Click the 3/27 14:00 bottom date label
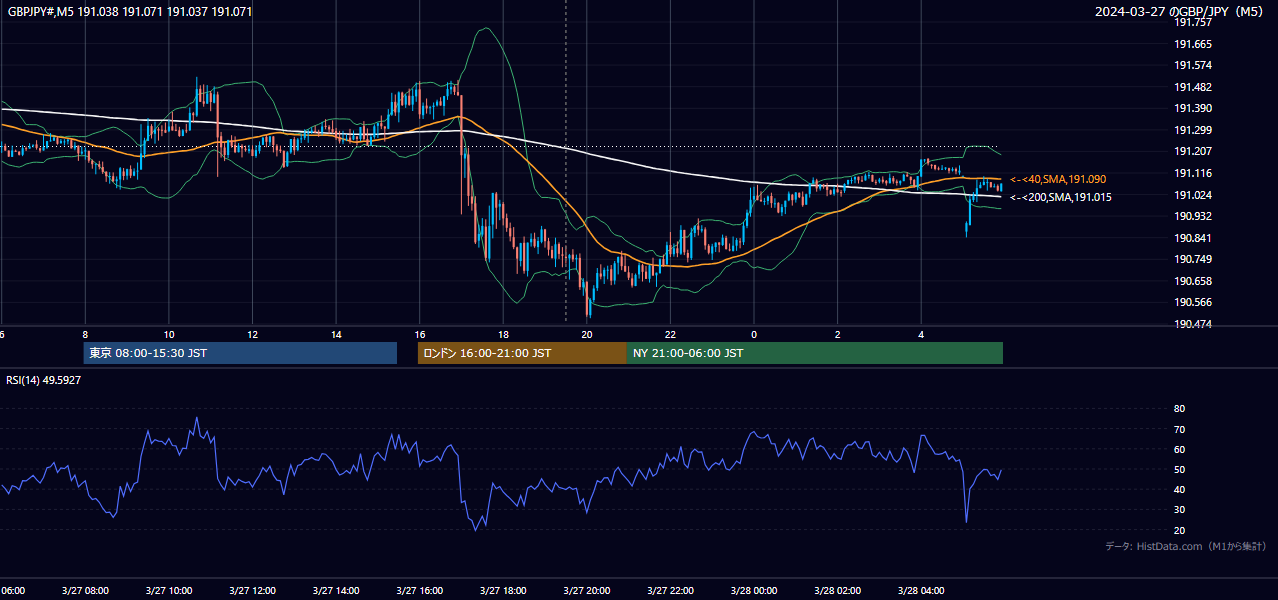The height and width of the screenshot is (600, 1278). click(336, 591)
